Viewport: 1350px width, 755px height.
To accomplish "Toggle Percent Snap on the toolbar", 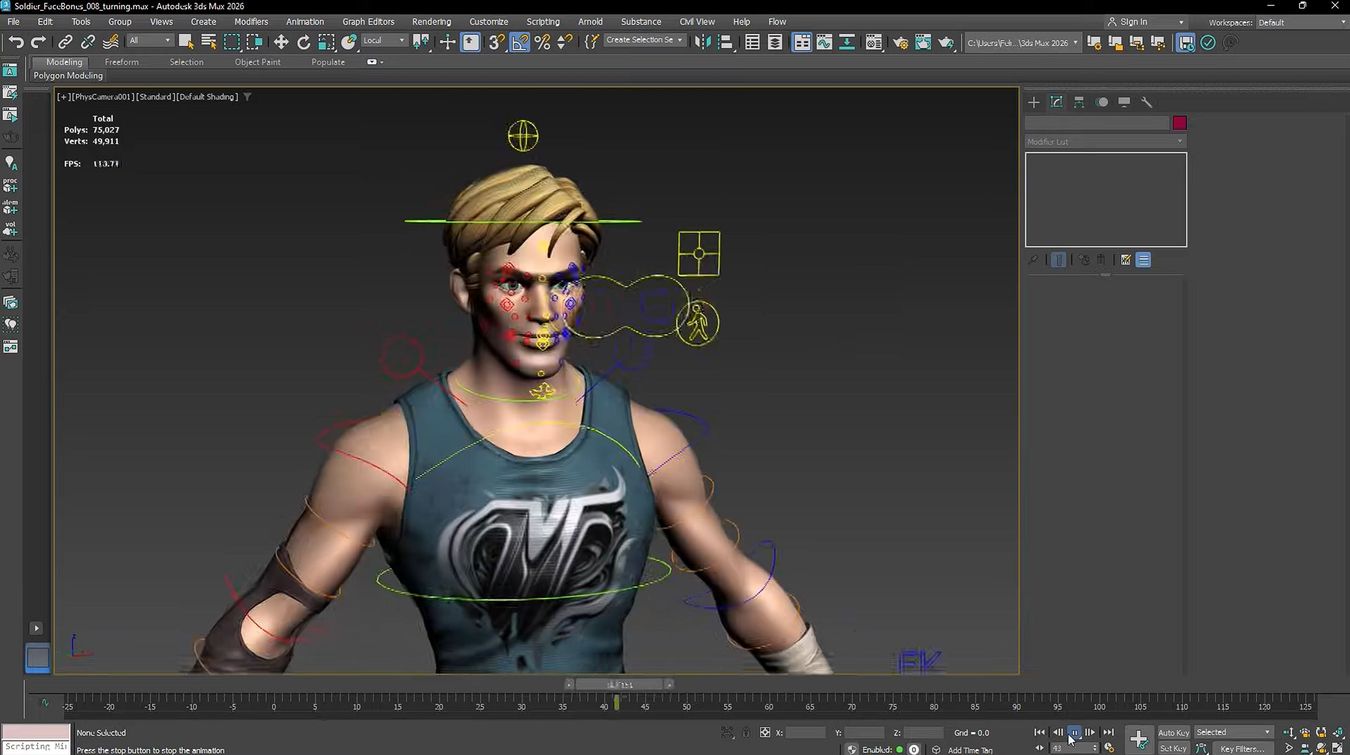I will coord(543,42).
